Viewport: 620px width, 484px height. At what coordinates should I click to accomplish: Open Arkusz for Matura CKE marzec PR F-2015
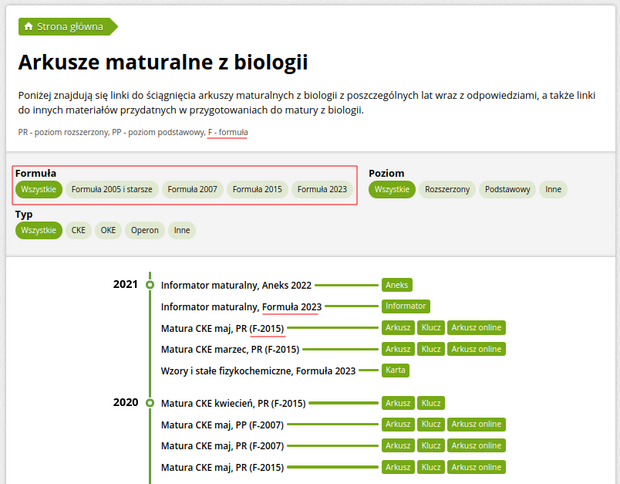coord(398,349)
